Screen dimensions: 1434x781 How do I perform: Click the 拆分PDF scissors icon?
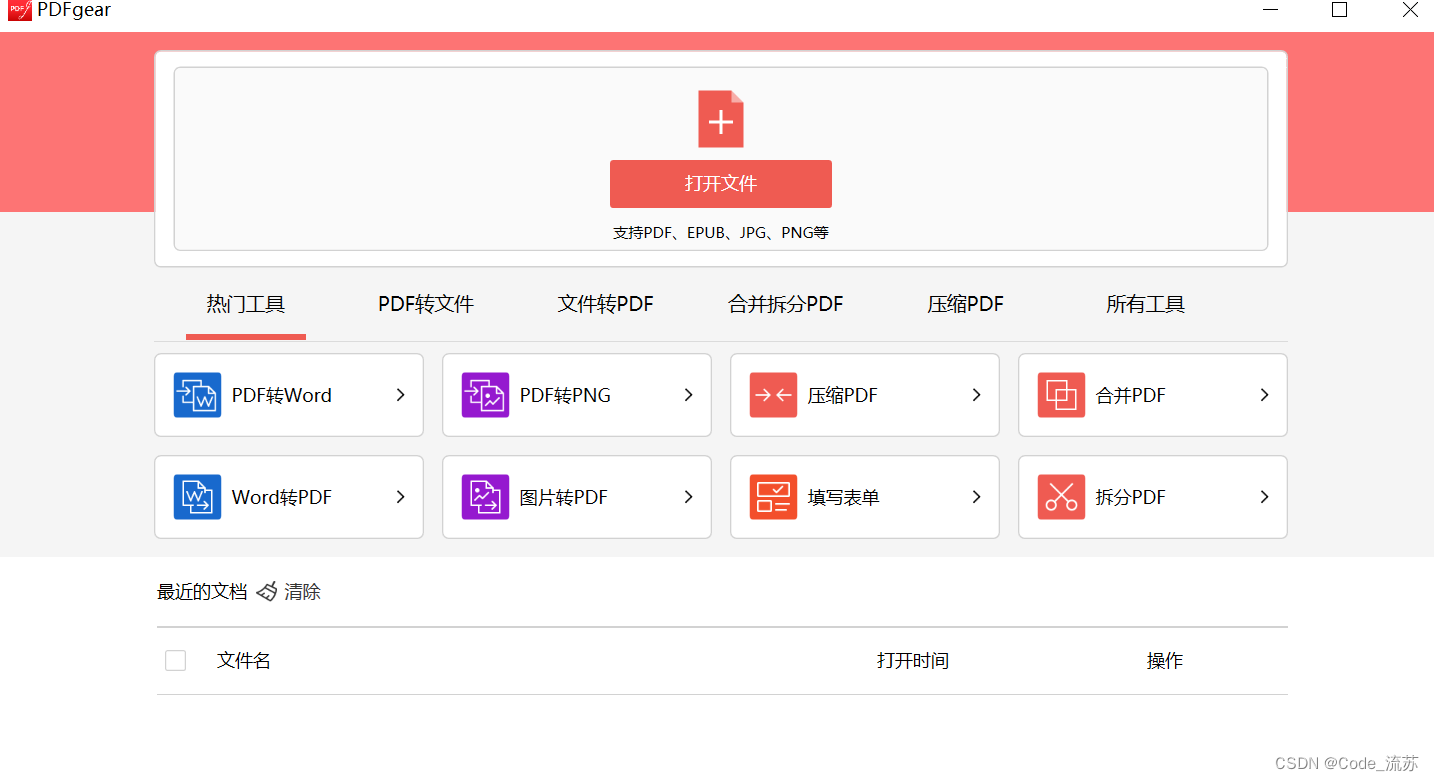[x=1061, y=497]
